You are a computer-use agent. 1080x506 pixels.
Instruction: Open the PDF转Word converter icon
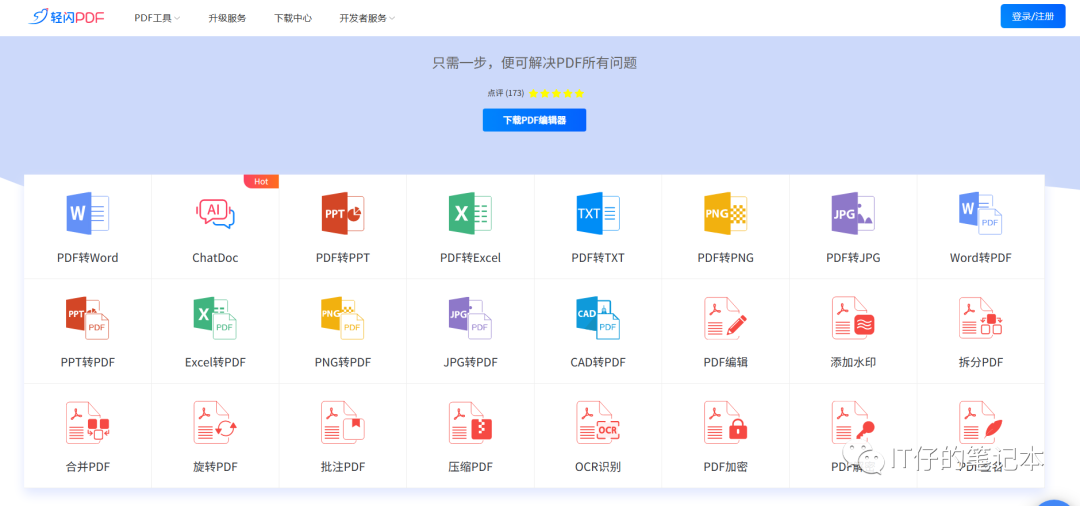pyautogui.click(x=87, y=213)
